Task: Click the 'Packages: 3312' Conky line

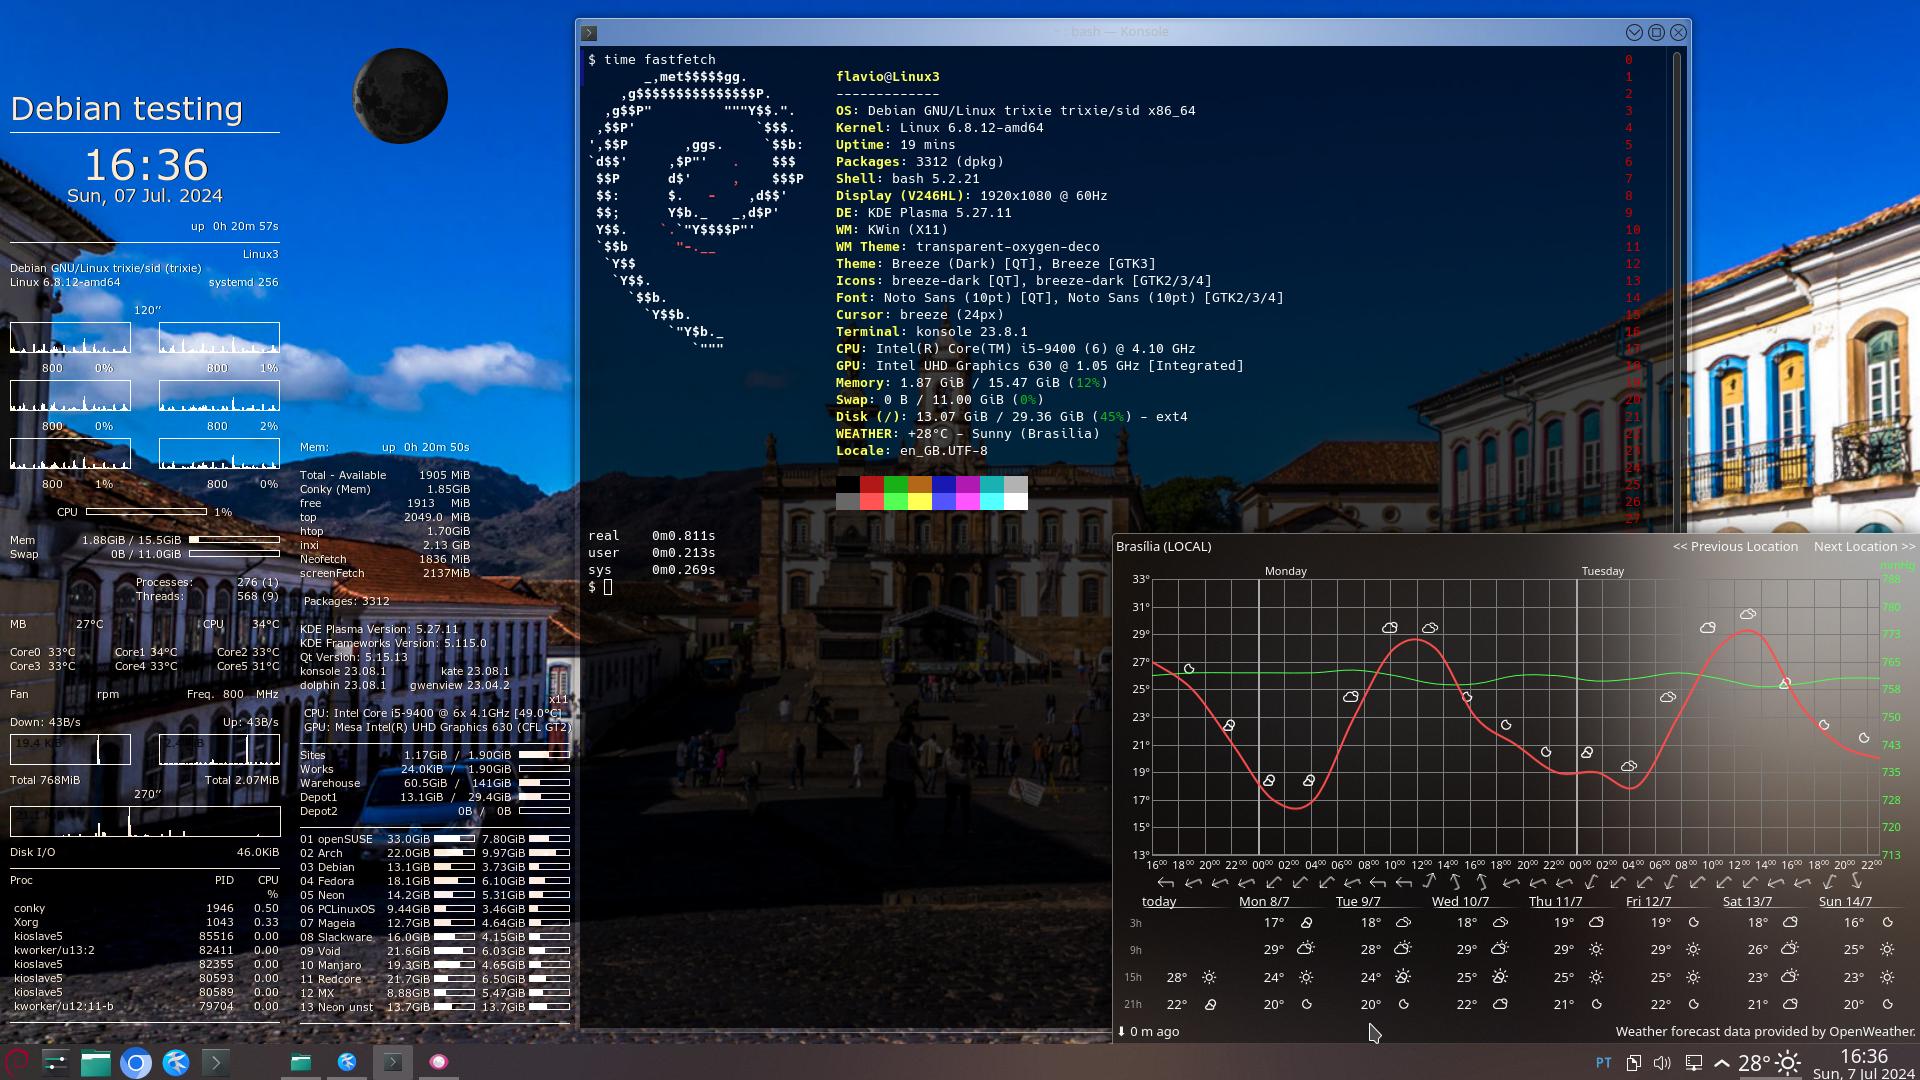Action: [x=346, y=601]
